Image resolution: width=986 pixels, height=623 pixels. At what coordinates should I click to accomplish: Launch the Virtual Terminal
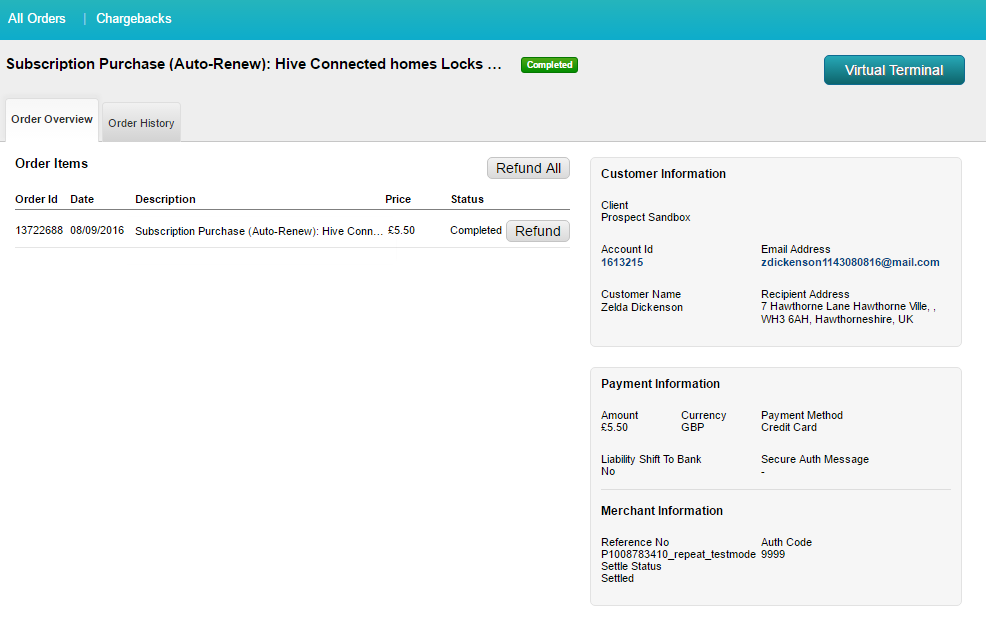click(893, 70)
